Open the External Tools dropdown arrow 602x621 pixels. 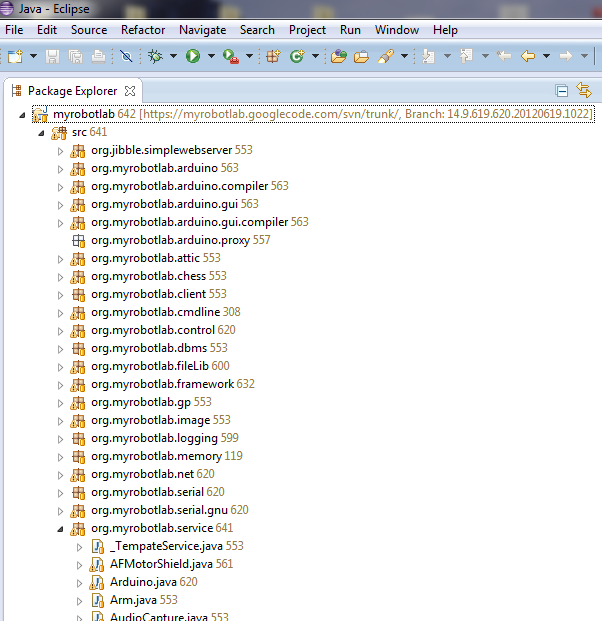pos(250,56)
